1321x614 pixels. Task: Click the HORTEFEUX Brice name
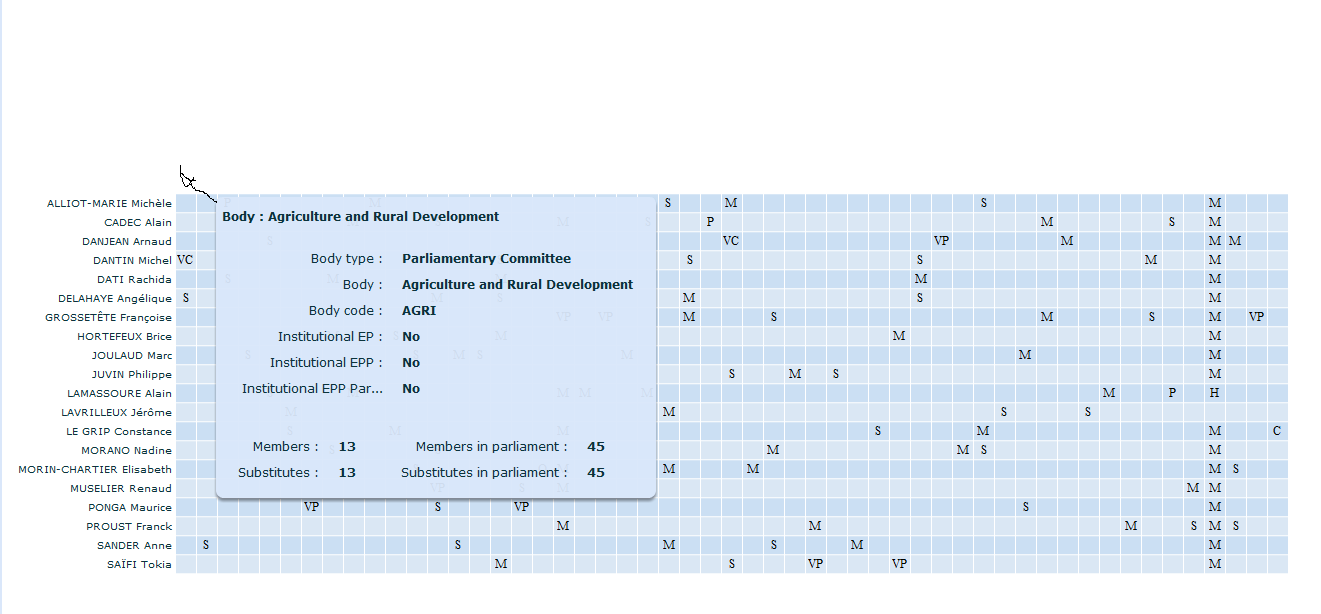click(124, 336)
